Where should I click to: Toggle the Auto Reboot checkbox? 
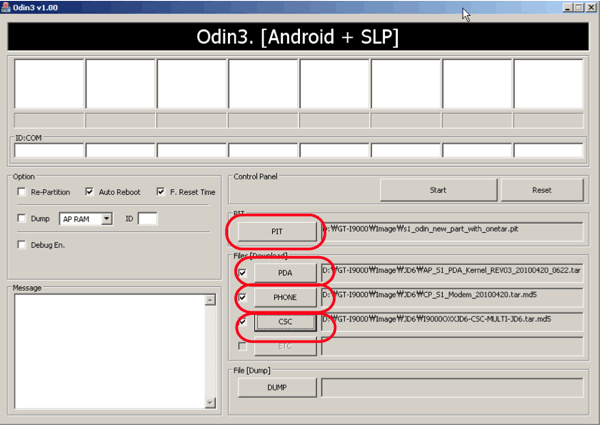pyautogui.click(x=90, y=191)
